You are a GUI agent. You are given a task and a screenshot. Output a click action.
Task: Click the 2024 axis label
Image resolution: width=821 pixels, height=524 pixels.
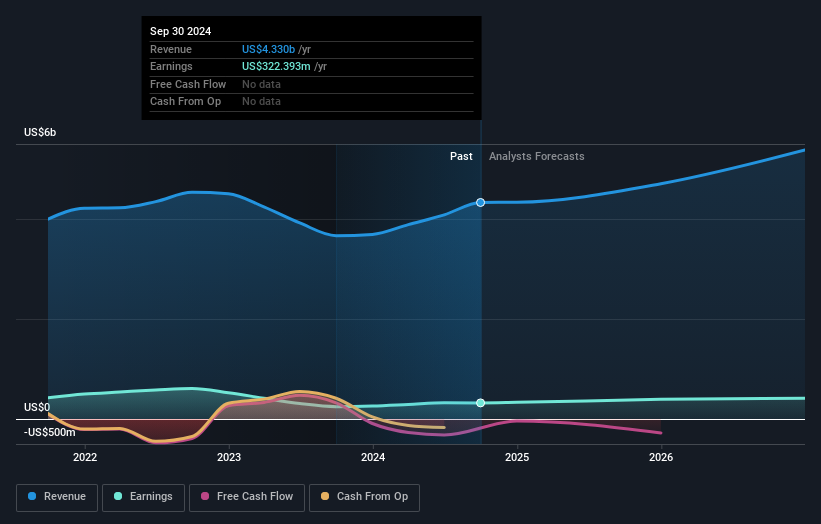[x=373, y=457]
